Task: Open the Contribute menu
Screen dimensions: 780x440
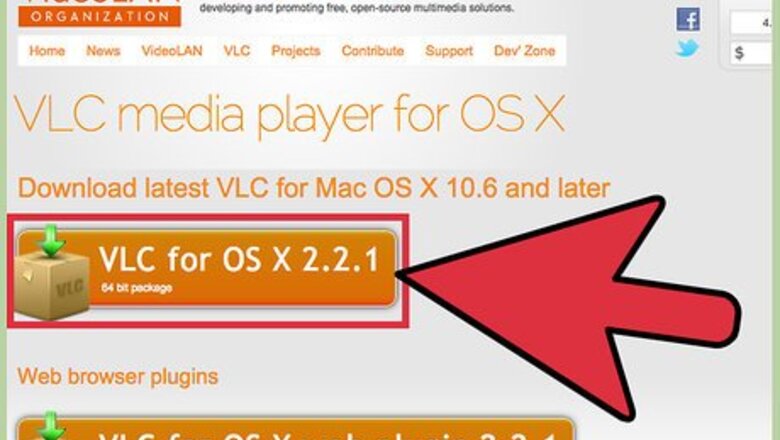Action: pyautogui.click(x=373, y=51)
